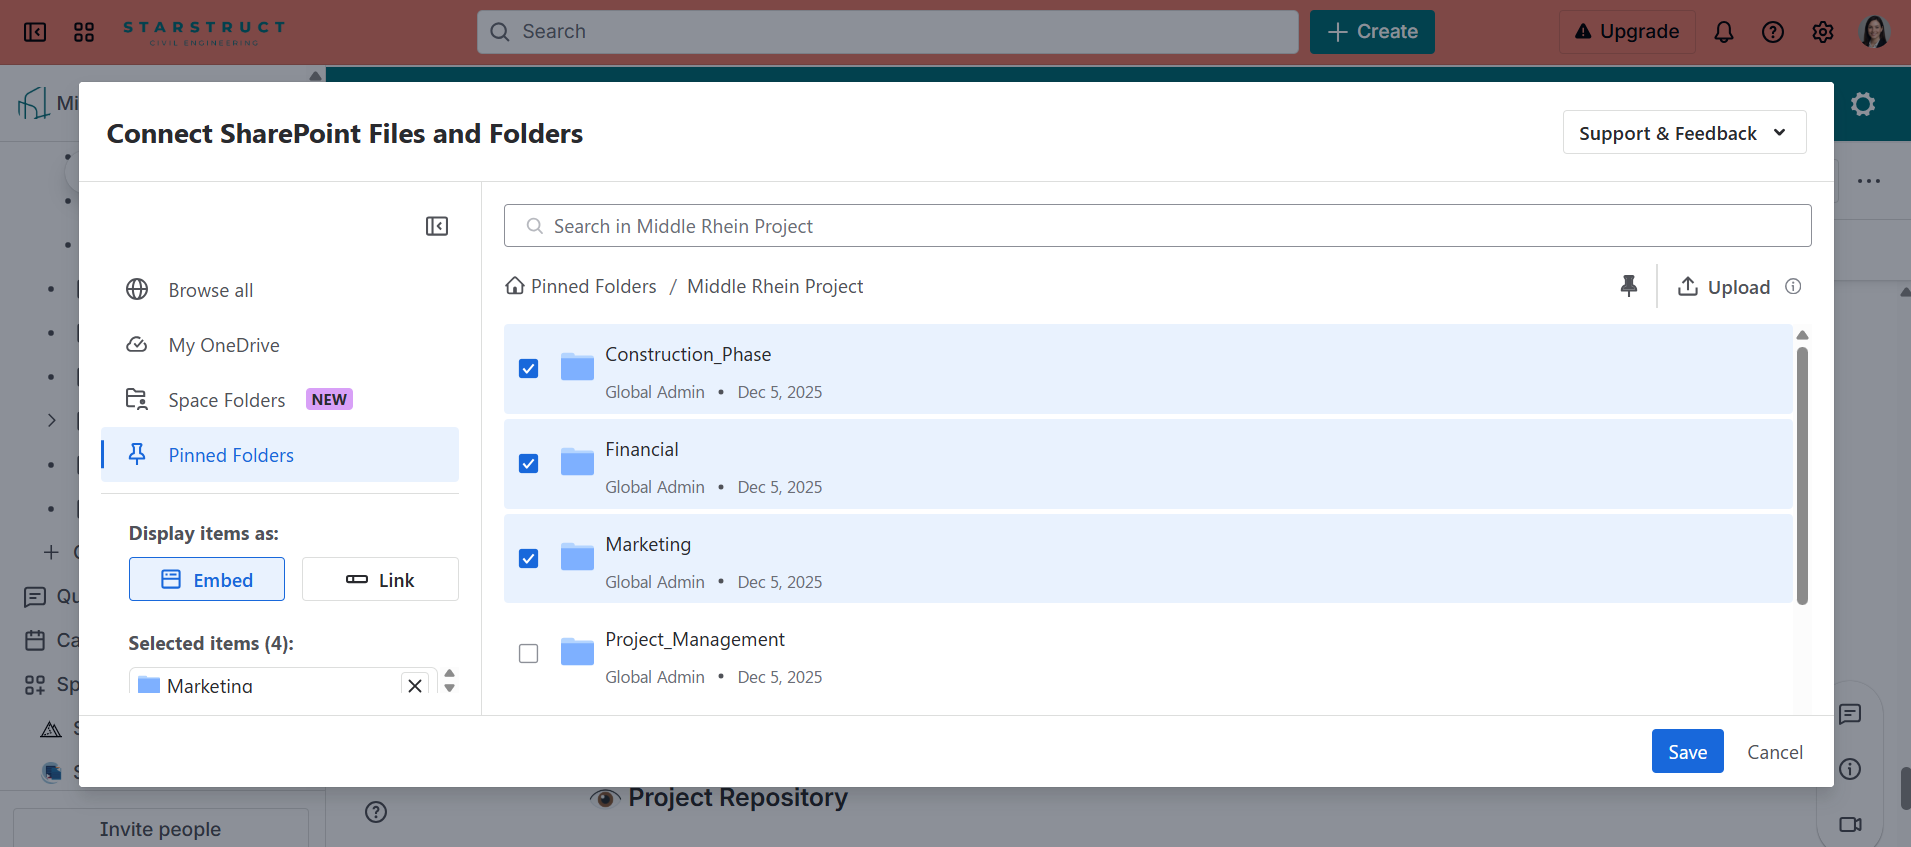
Task: Open the help question mark icon in top bar
Action: (1772, 32)
